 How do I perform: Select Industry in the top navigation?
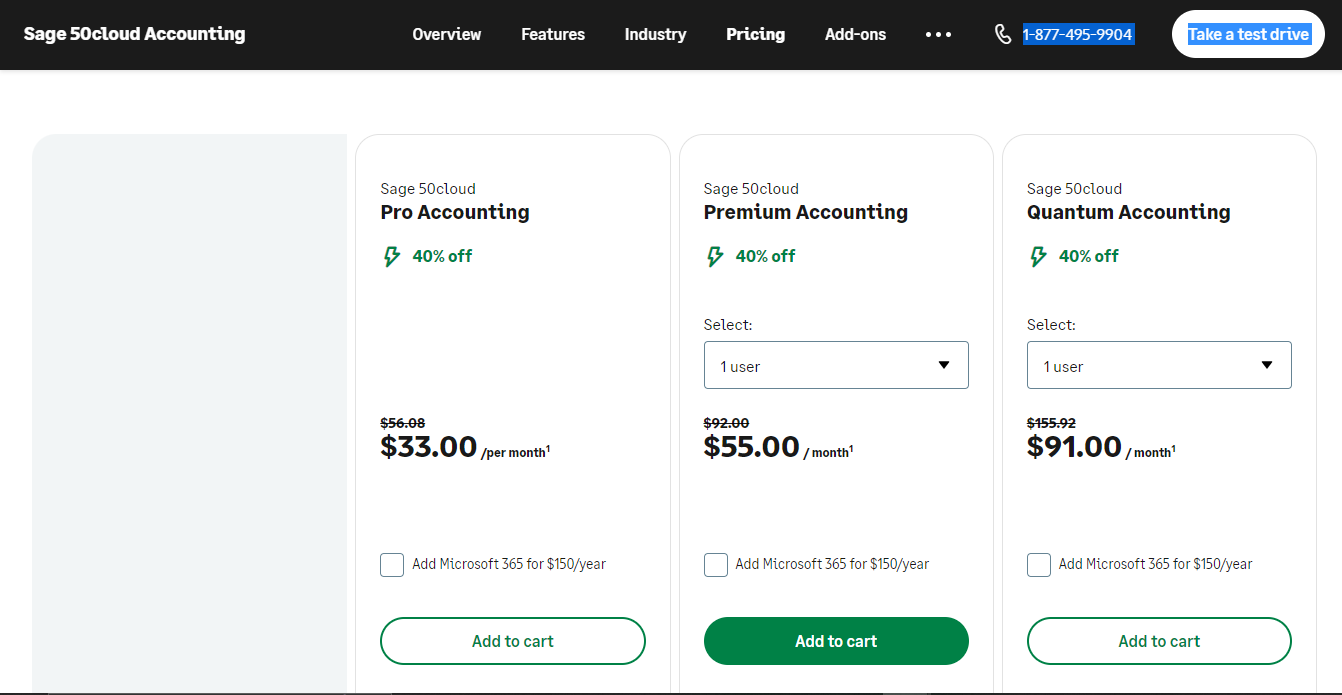click(x=655, y=34)
